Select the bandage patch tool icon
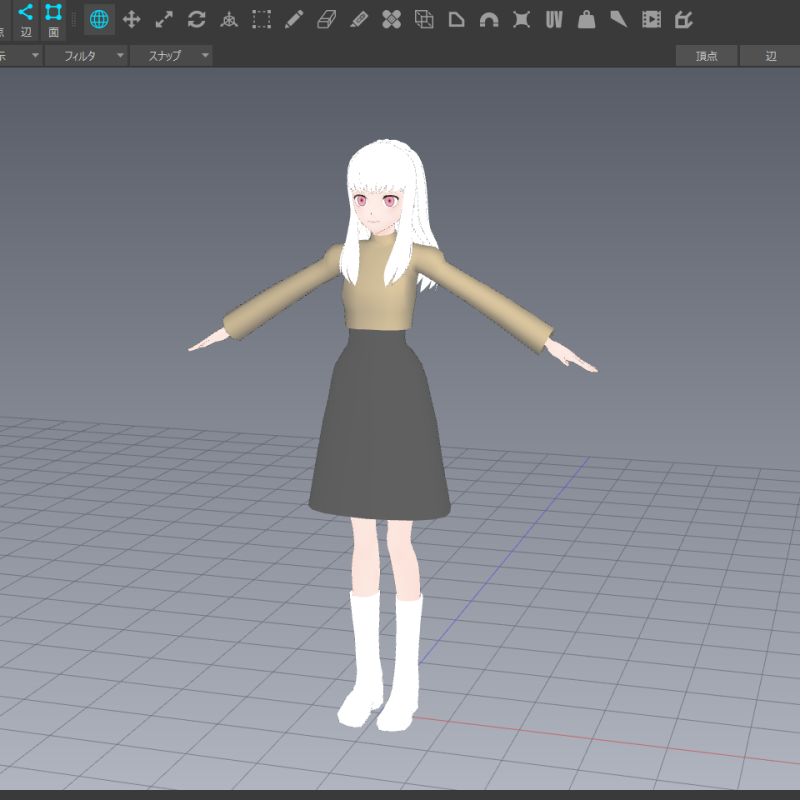The width and height of the screenshot is (800, 800). 391,19
